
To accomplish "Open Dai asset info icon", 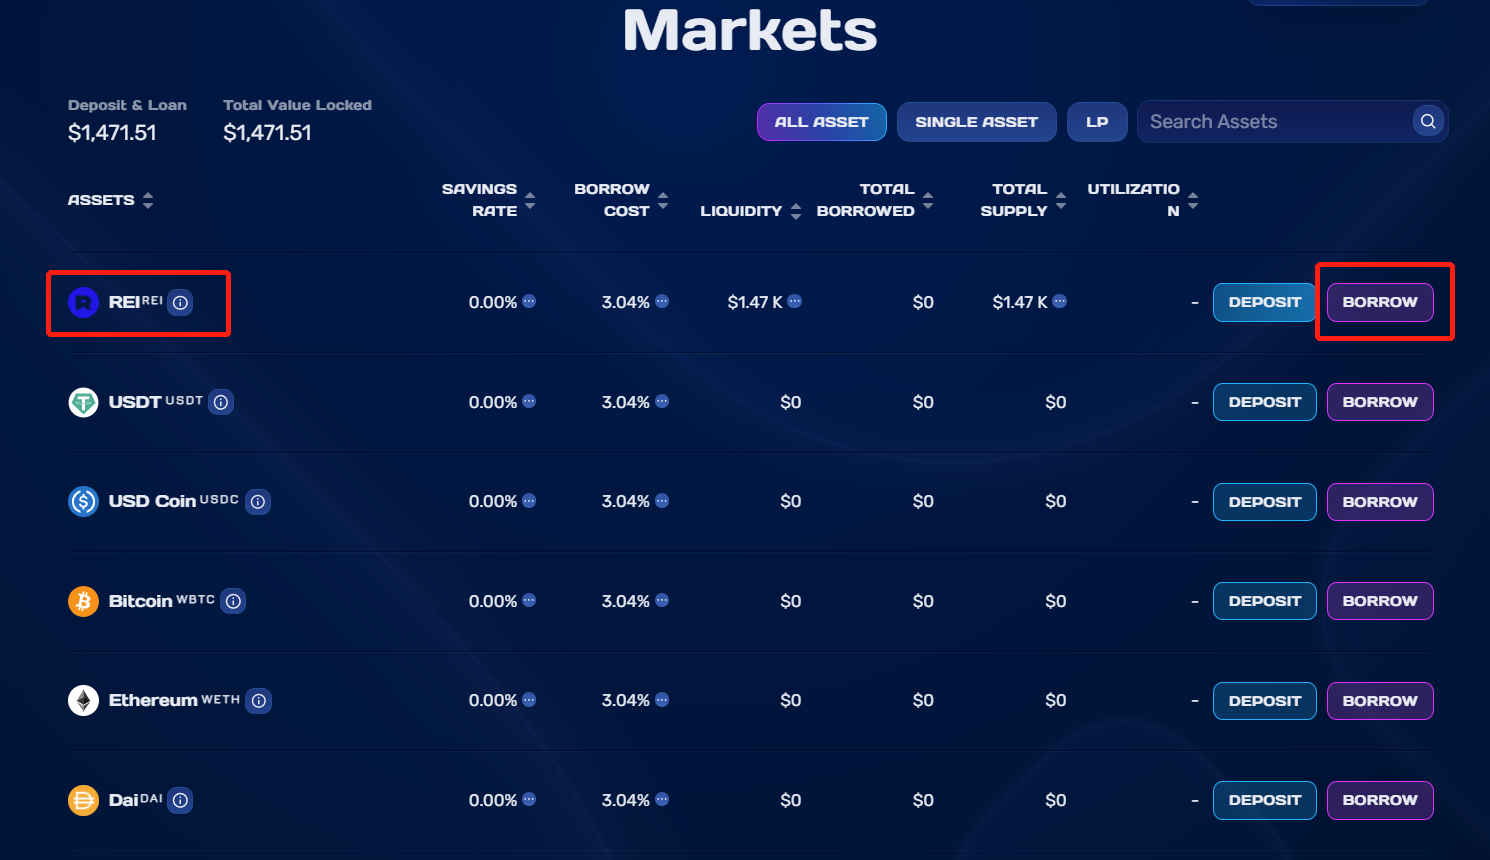I will 180,800.
